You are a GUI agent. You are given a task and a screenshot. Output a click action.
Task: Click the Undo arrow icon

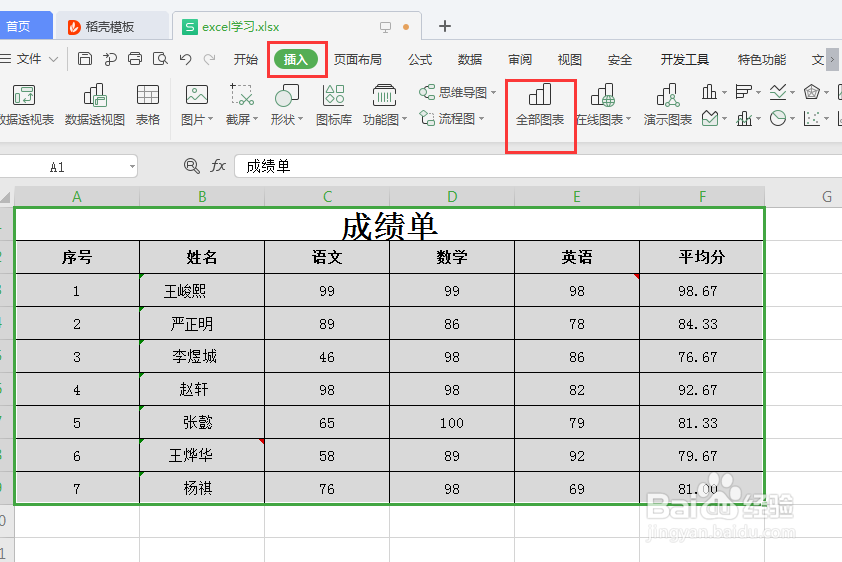[x=186, y=59]
